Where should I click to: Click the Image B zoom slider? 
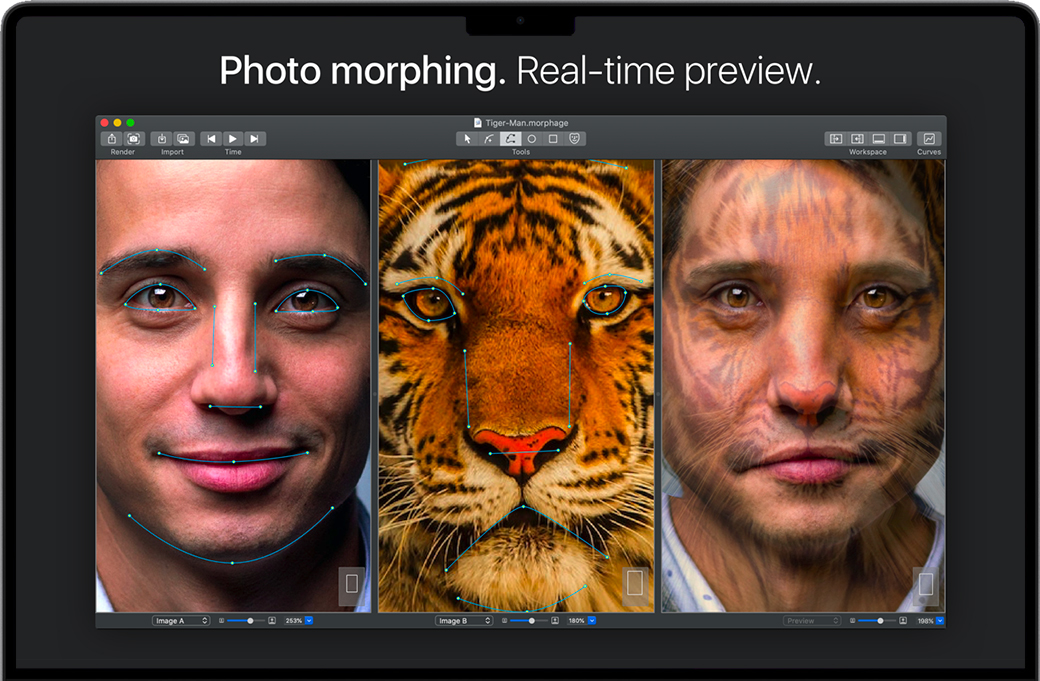531,621
